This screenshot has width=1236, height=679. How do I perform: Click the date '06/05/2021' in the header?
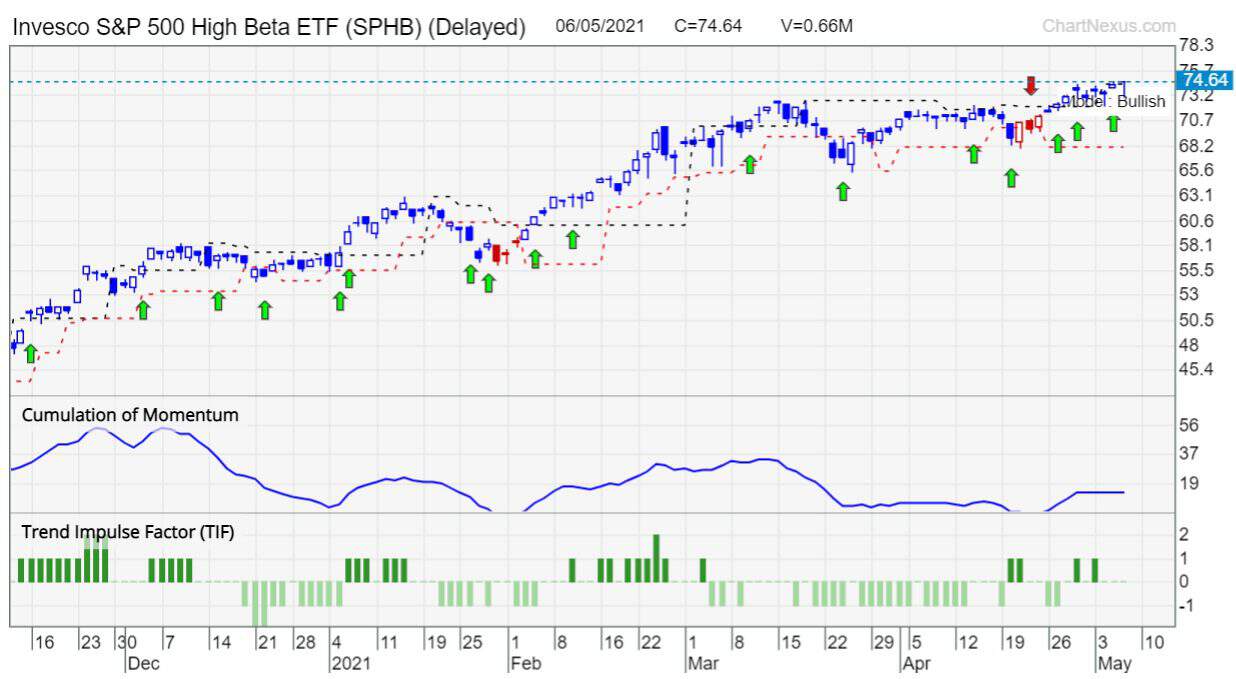[x=600, y=26]
